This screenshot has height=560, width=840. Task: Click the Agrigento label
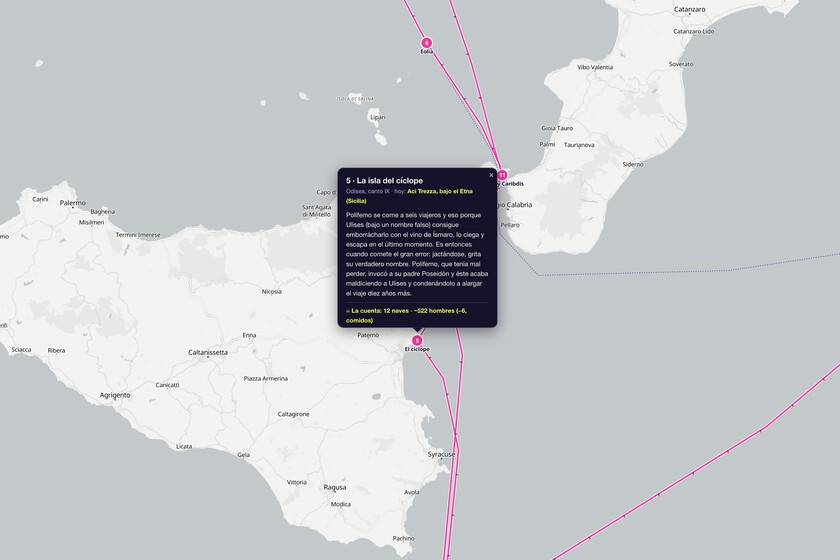115,395
